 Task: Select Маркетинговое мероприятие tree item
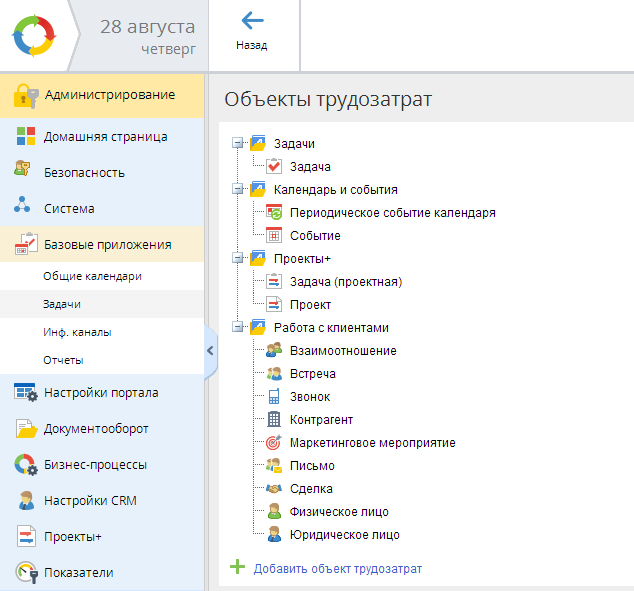pos(372,443)
